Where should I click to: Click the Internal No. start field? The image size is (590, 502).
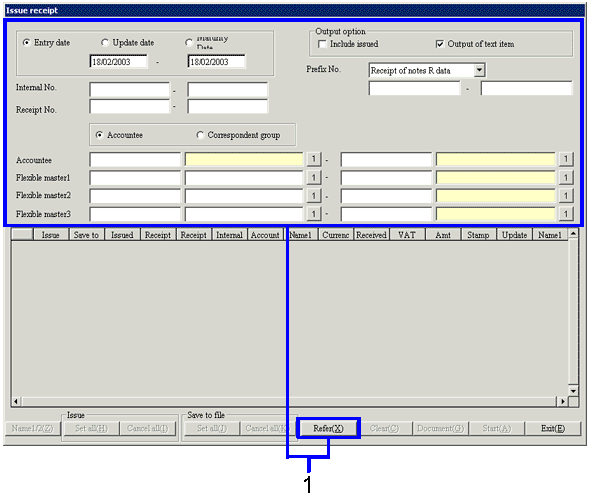click(129, 90)
